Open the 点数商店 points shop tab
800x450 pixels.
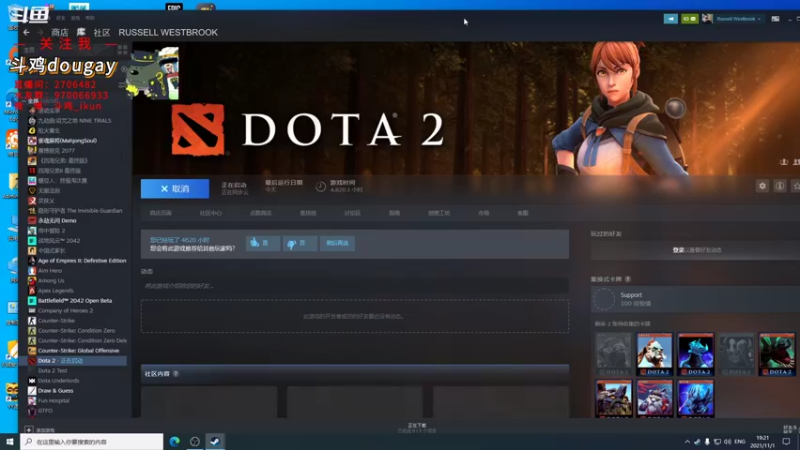pos(261,213)
